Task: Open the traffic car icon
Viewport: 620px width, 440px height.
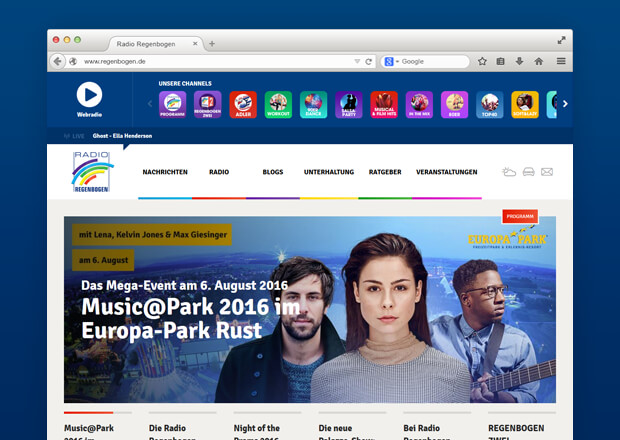Action: pyautogui.click(x=529, y=172)
